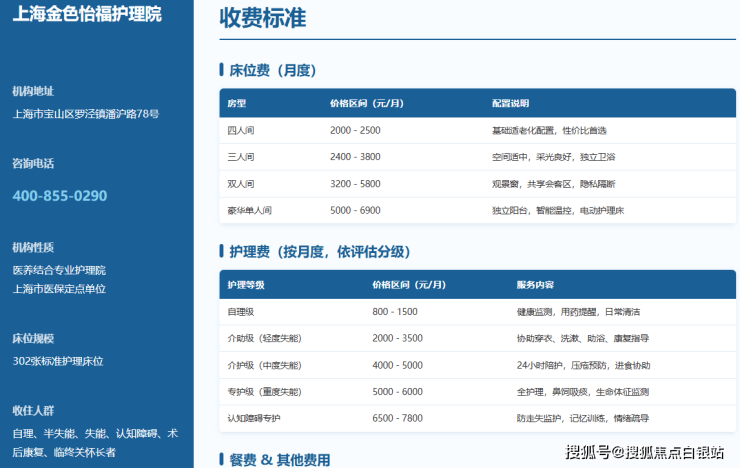Click price cell 5000 - 6900

click(x=355, y=210)
